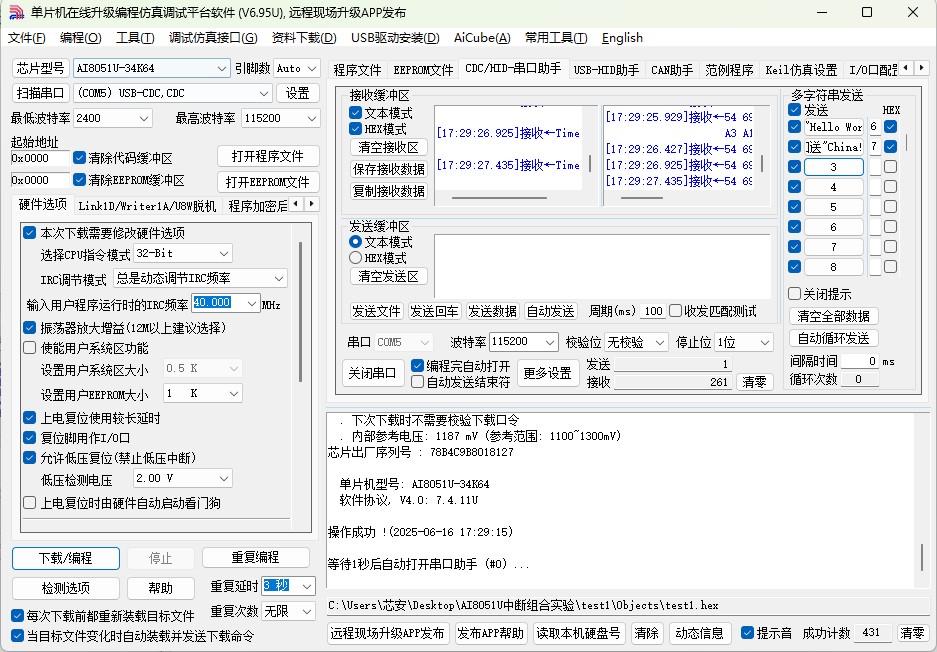937x652 pixels.
Task: Click the log output vertical scrollbar
Action: (922, 556)
